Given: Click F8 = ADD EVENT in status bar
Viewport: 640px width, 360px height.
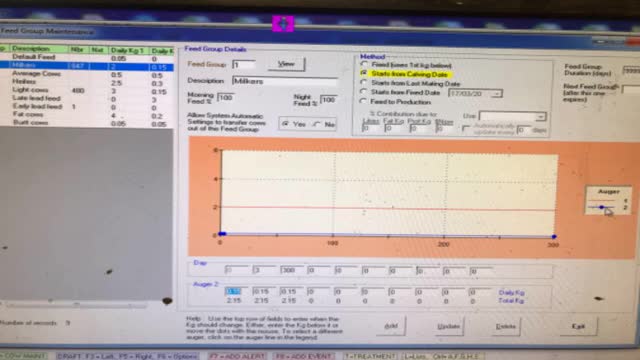Looking at the screenshot, I should pyautogui.click(x=304, y=356).
